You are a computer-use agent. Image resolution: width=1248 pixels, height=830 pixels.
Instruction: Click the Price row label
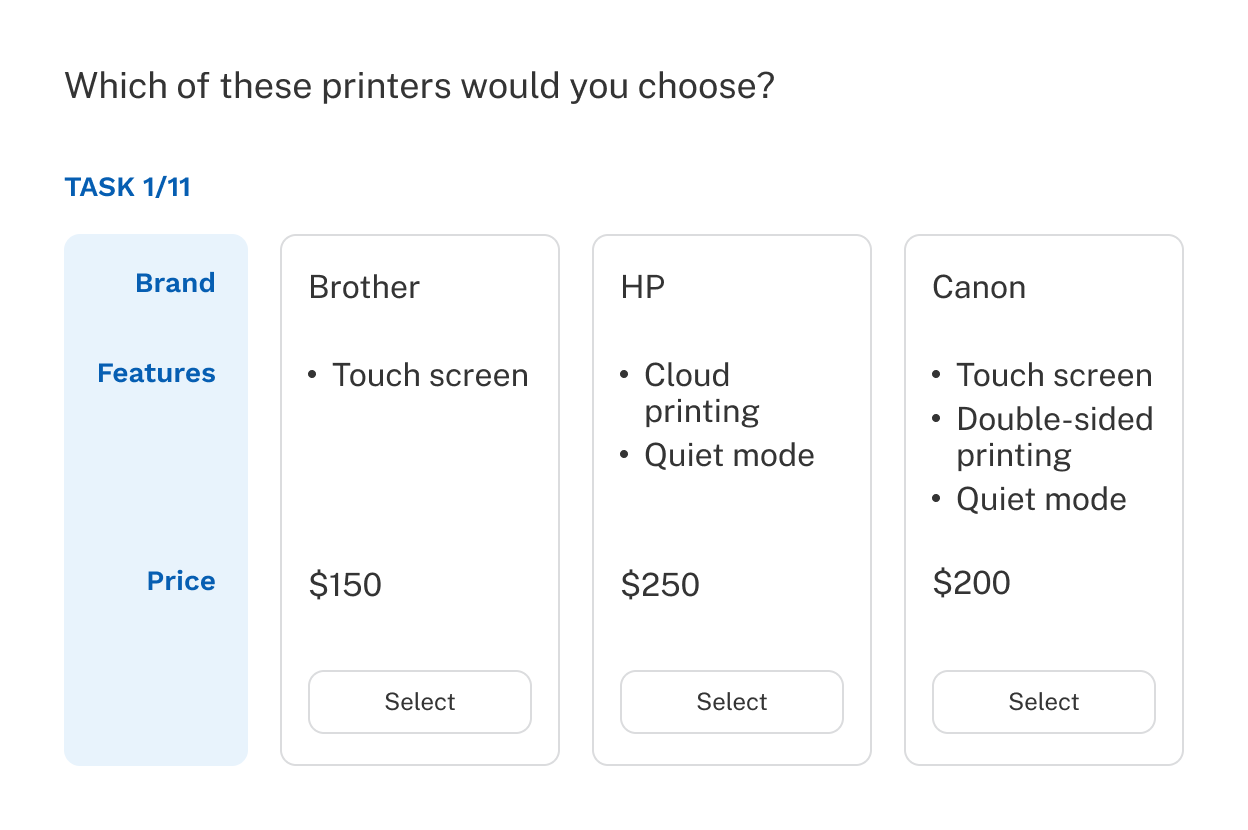[x=181, y=581]
